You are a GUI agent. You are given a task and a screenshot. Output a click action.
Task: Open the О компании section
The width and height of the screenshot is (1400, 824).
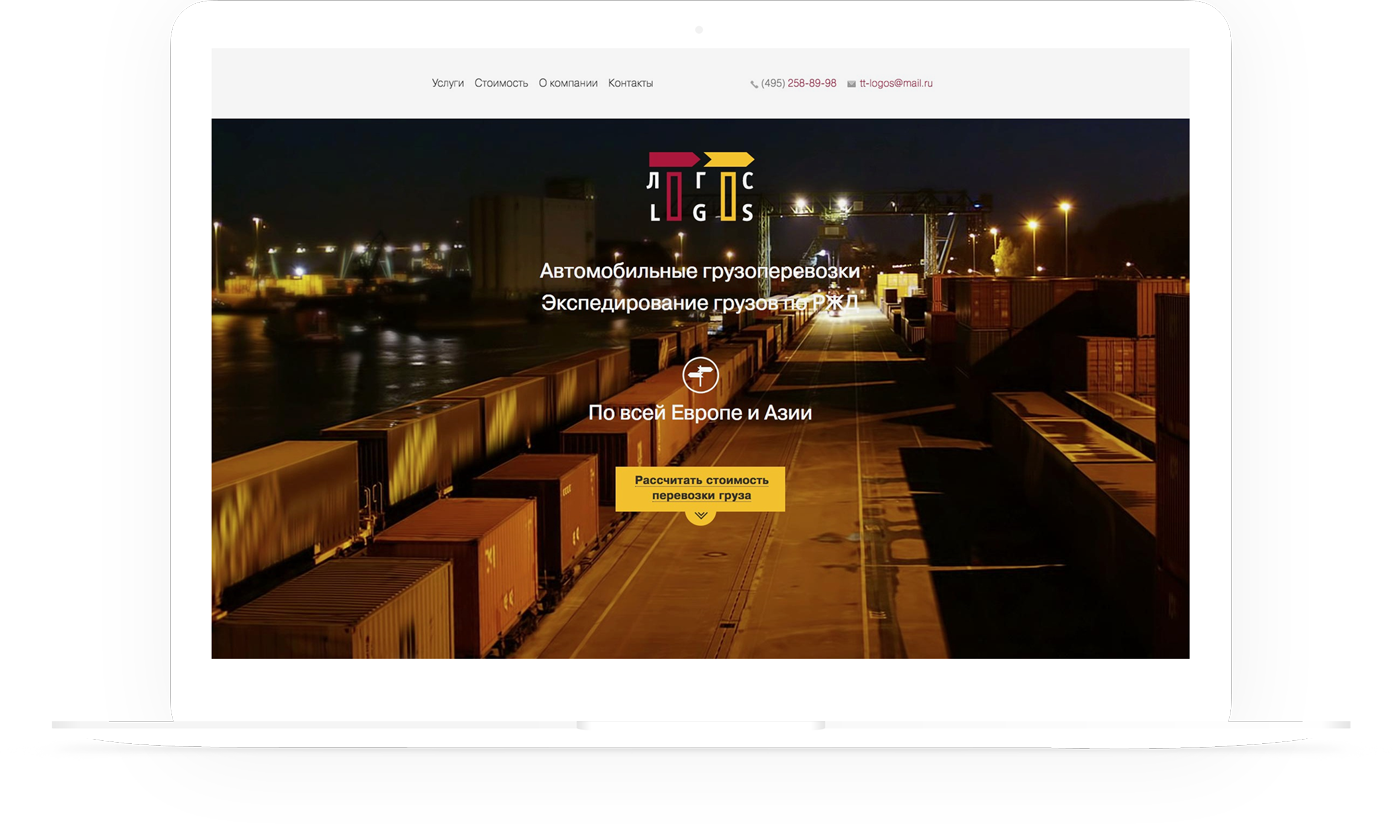[x=568, y=84]
